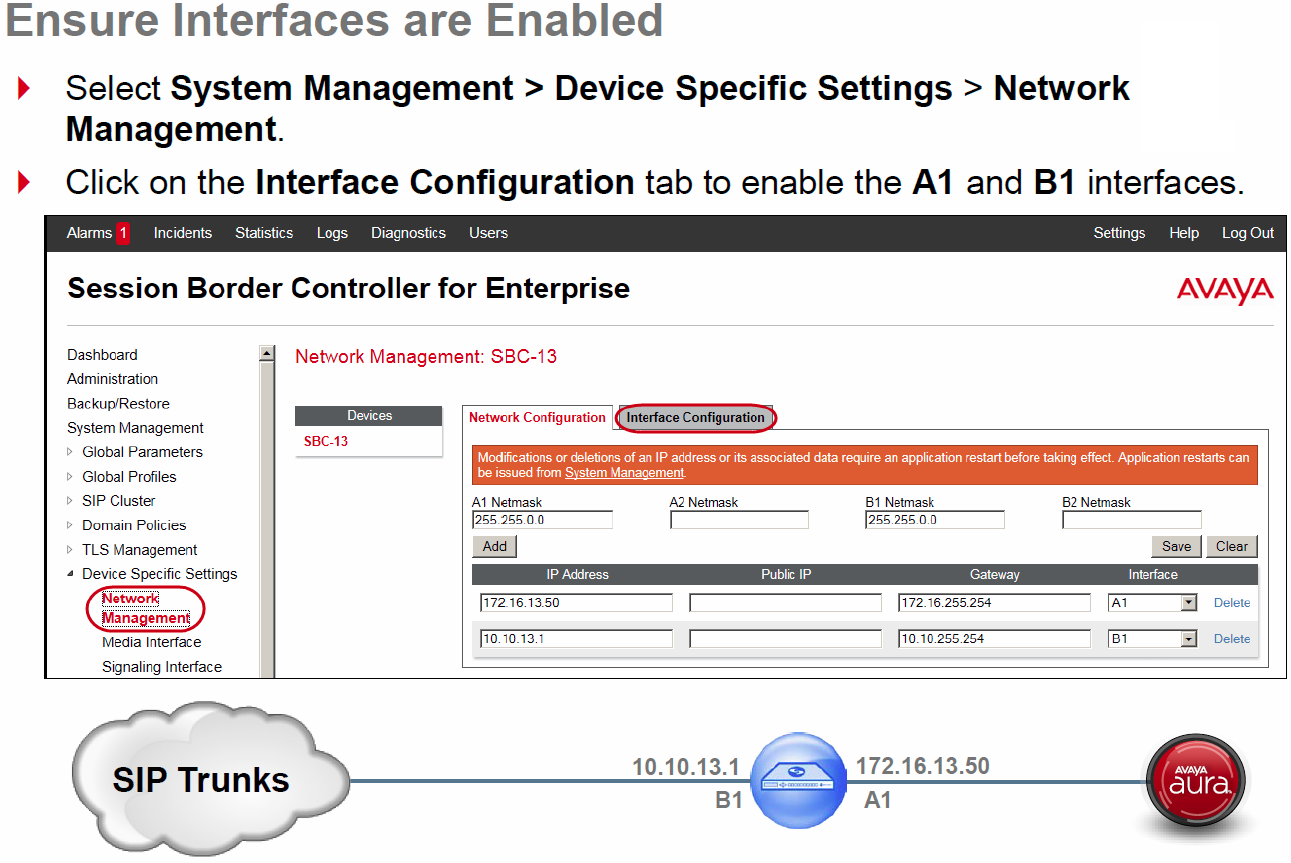Open Dashboard in the sidebar
This screenshot has width=1291, height=863.
coord(102,355)
